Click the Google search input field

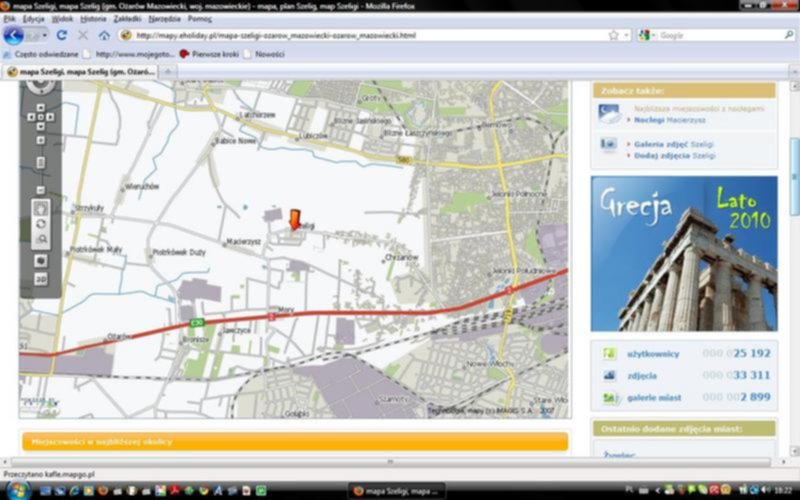(x=715, y=35)
